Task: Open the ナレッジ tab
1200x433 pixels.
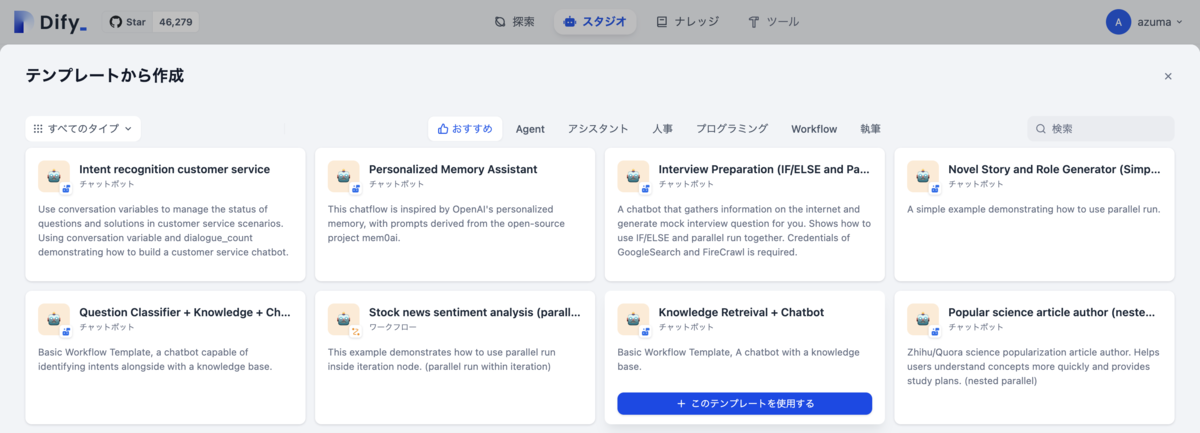Action: (690, 21)
